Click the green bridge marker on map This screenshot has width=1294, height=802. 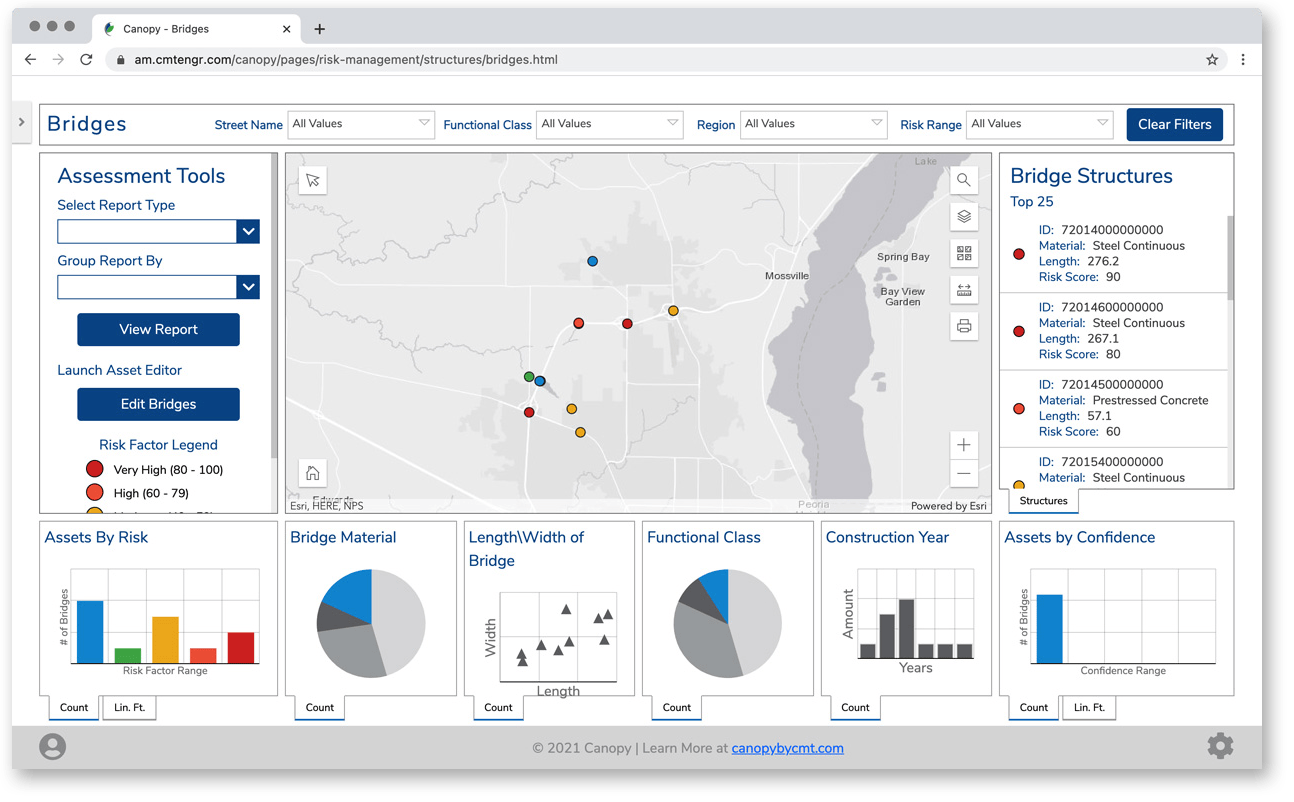[529, 377]
